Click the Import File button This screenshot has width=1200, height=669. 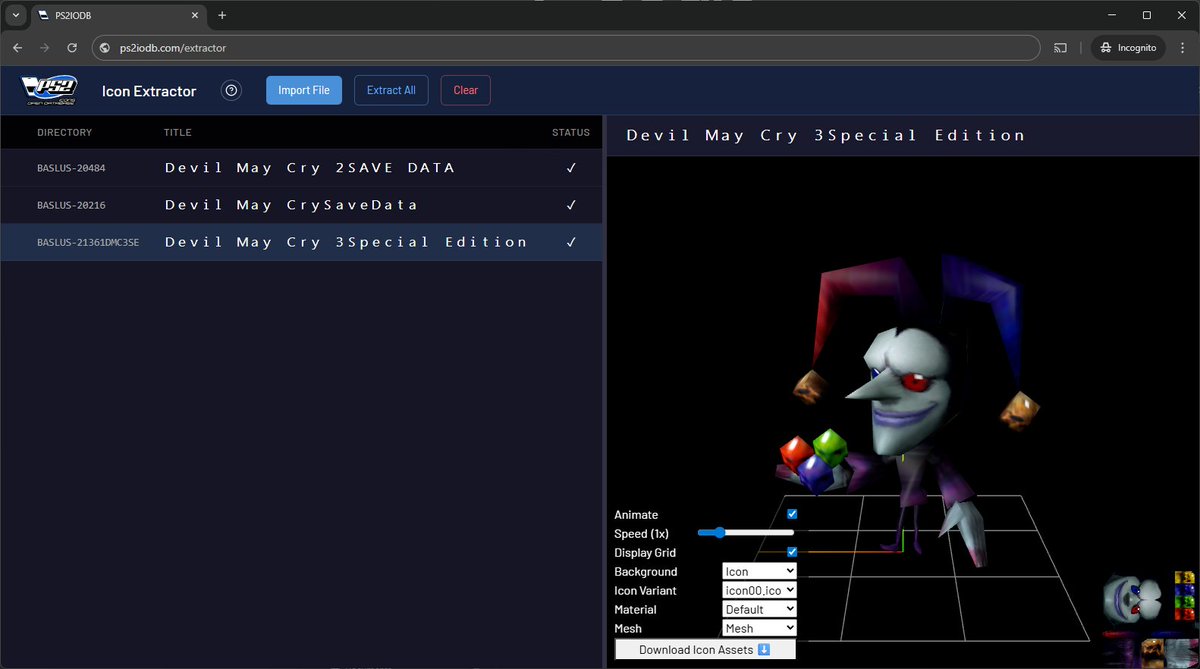pos(303,89)
